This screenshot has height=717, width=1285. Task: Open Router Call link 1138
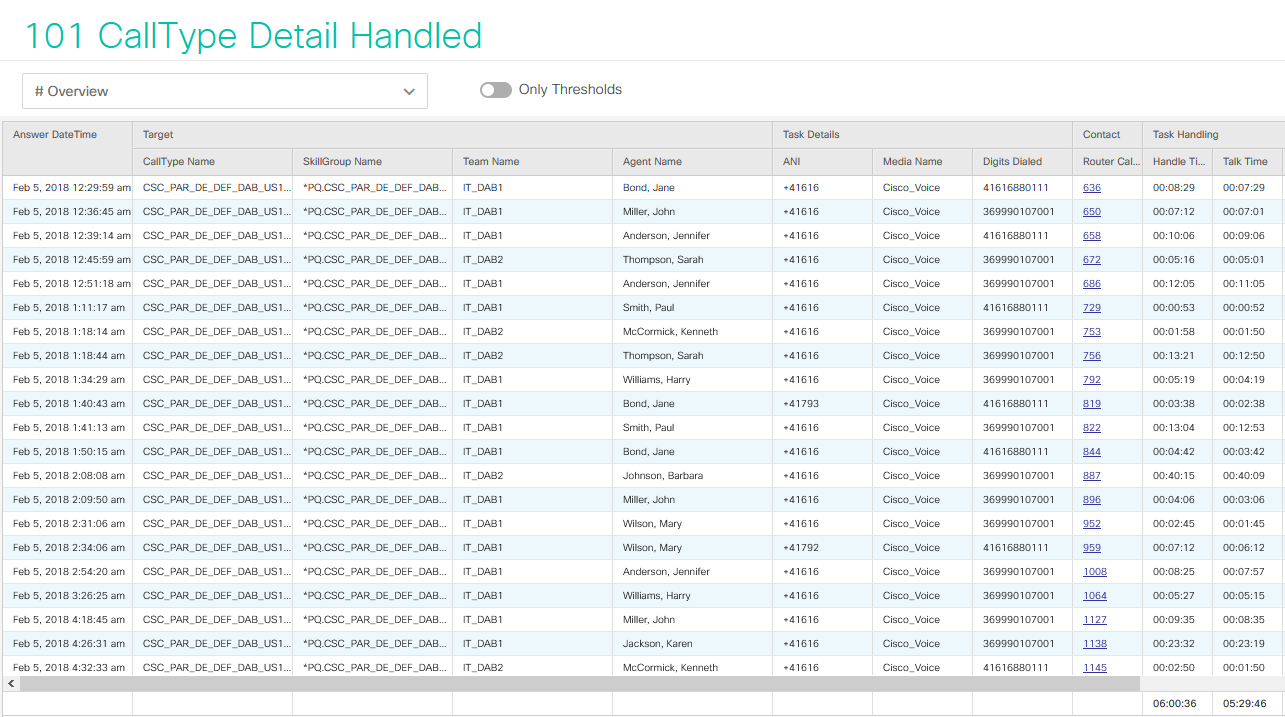tap(1095, 644)
